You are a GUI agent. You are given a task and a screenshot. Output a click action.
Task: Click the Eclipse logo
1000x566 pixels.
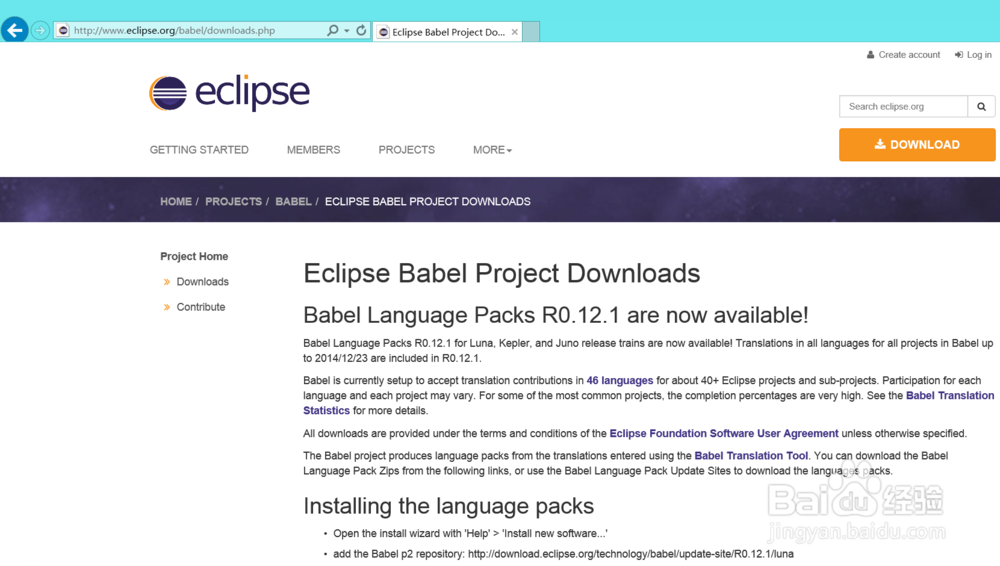pyautogui.click(x=230, y=93)
